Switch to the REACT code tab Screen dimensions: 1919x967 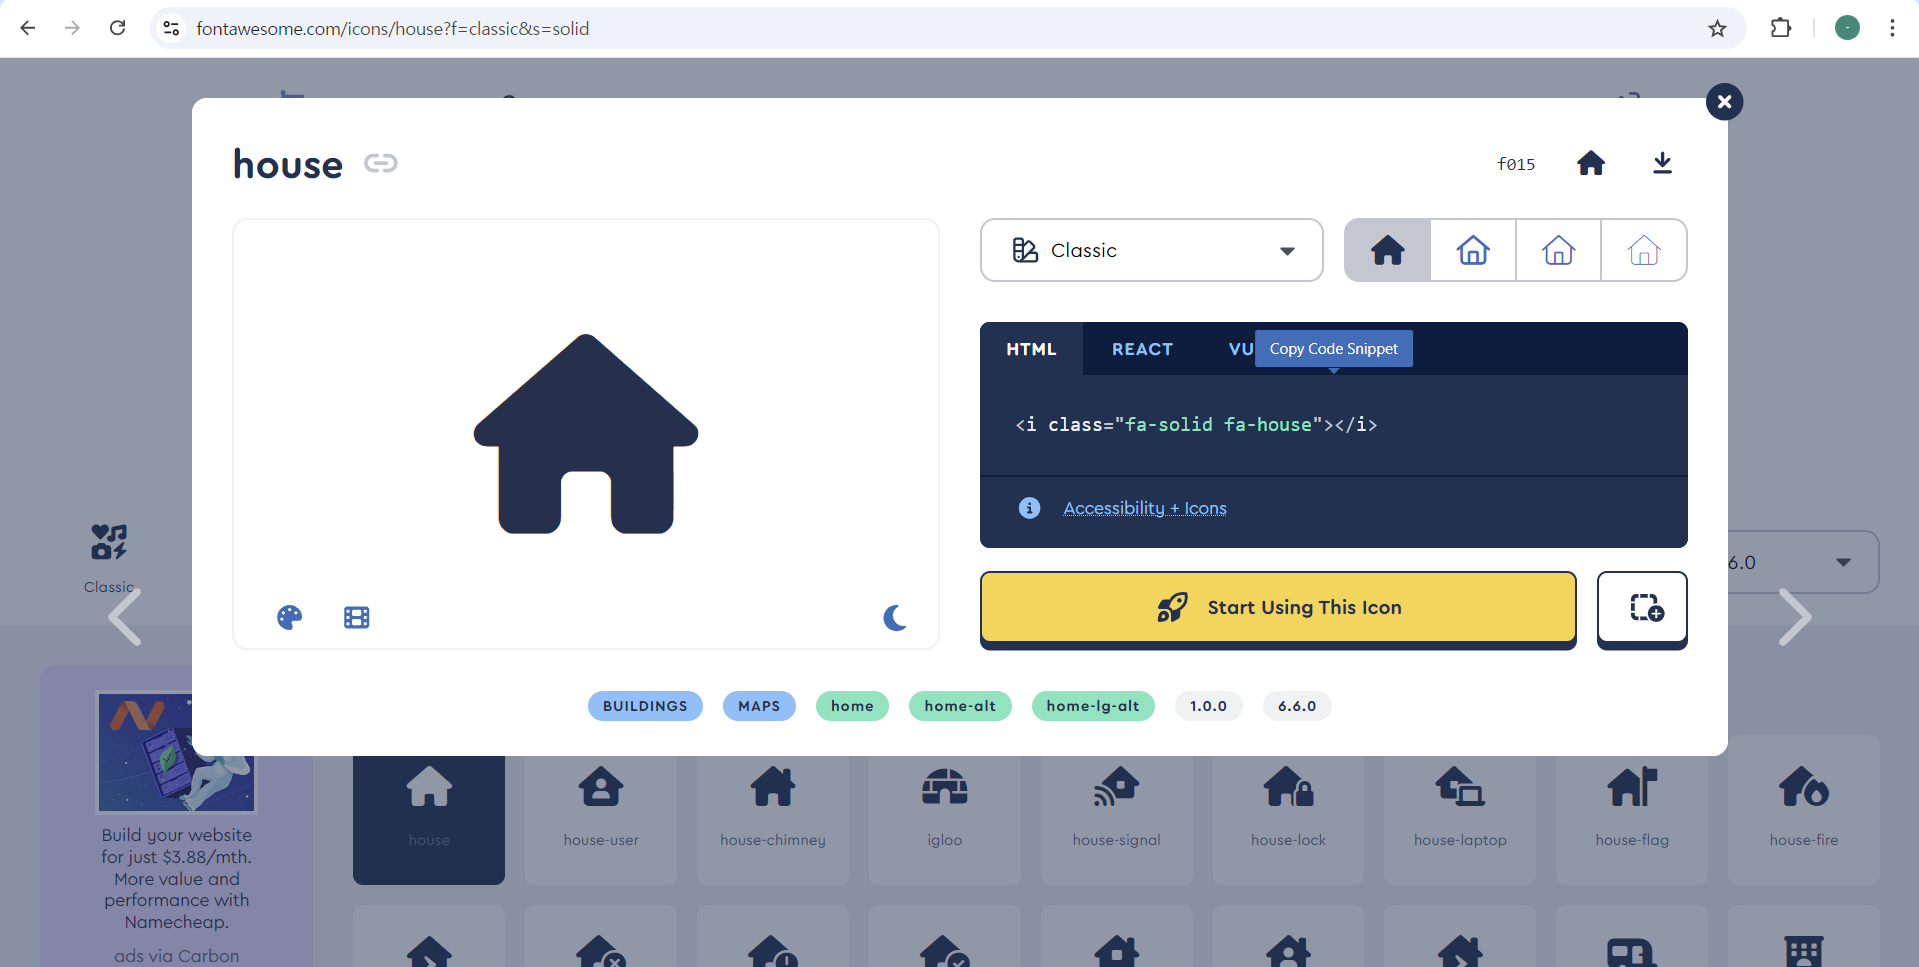click(x=1142, y=349)
